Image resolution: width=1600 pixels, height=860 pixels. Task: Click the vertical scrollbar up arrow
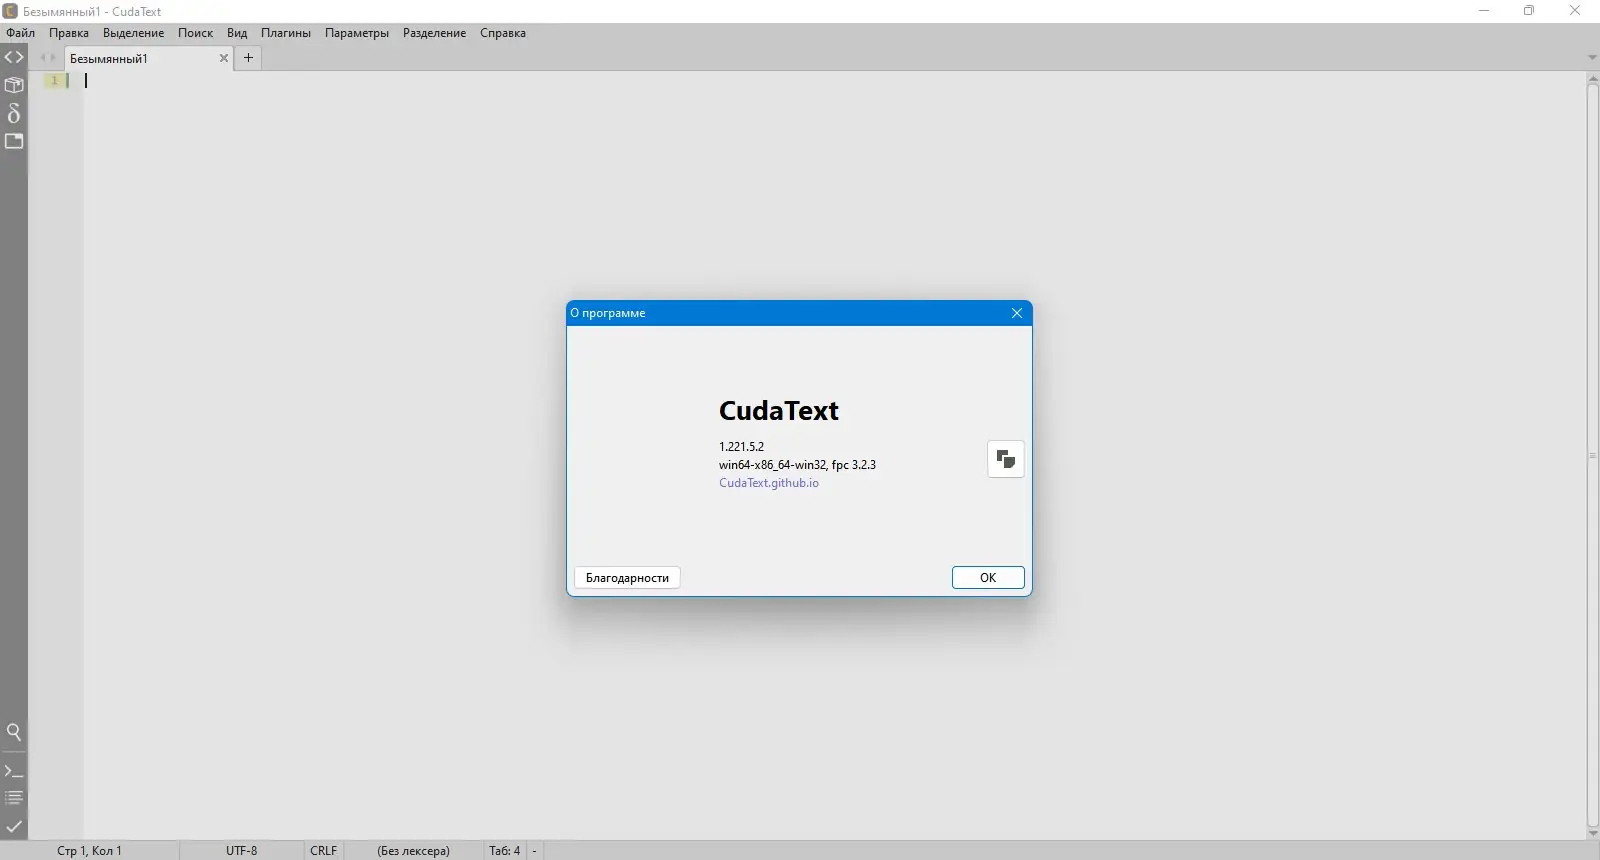tap(1592, 78)
